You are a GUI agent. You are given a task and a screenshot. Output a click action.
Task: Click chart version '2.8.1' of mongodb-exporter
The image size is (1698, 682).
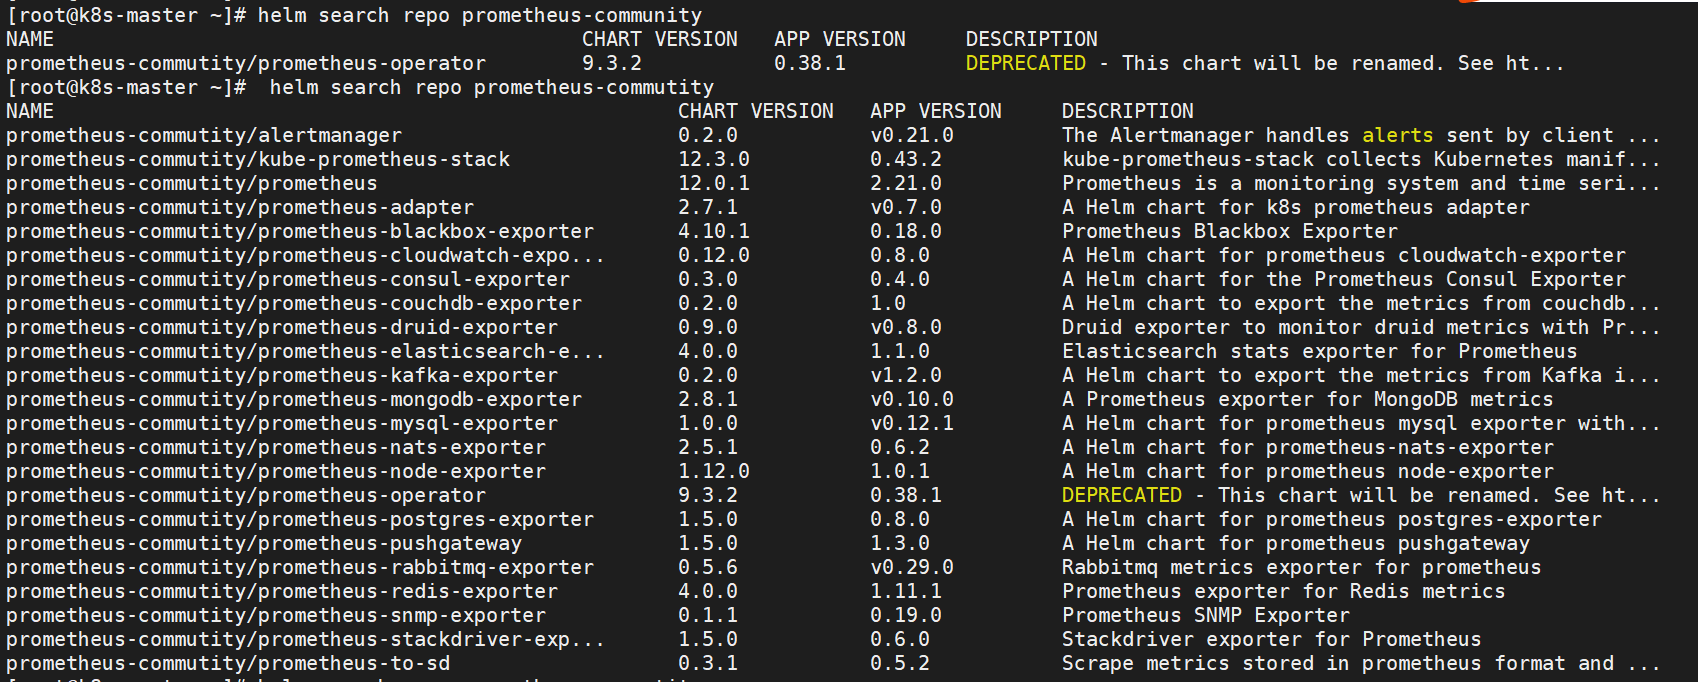coord(708,399)
